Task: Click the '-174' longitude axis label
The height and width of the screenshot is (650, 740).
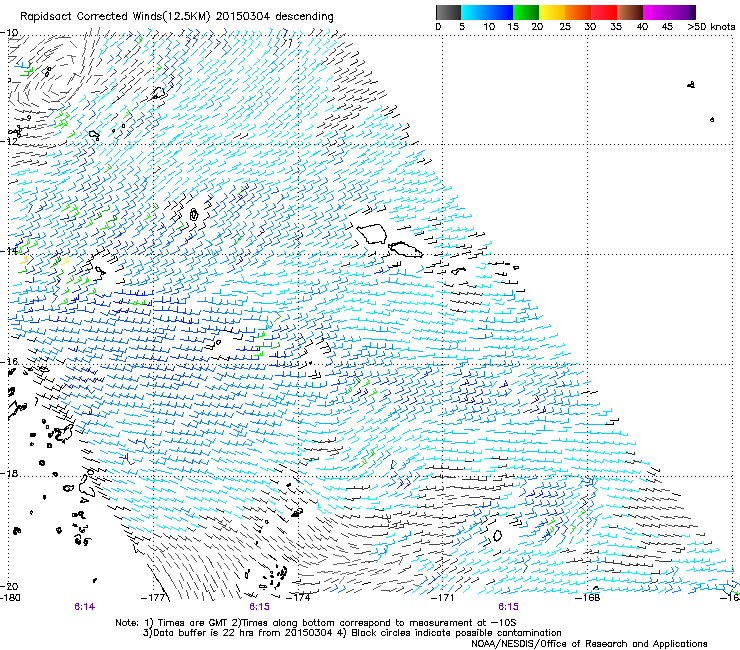Action: [x=299, y=598]
